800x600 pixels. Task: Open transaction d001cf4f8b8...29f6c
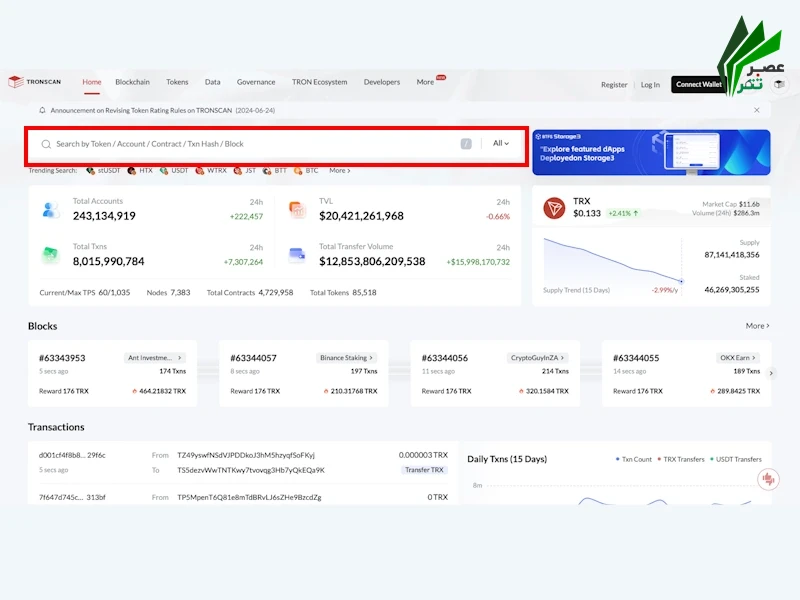(72, 455)
